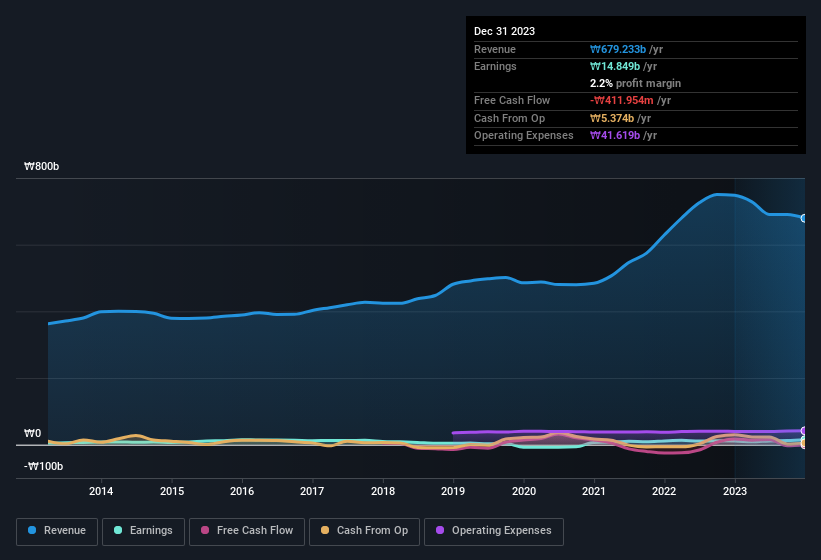This screenshot has width=821, height=560.
Task: Click the purple operating expenses endpoint marker
Action: [804, 431]
